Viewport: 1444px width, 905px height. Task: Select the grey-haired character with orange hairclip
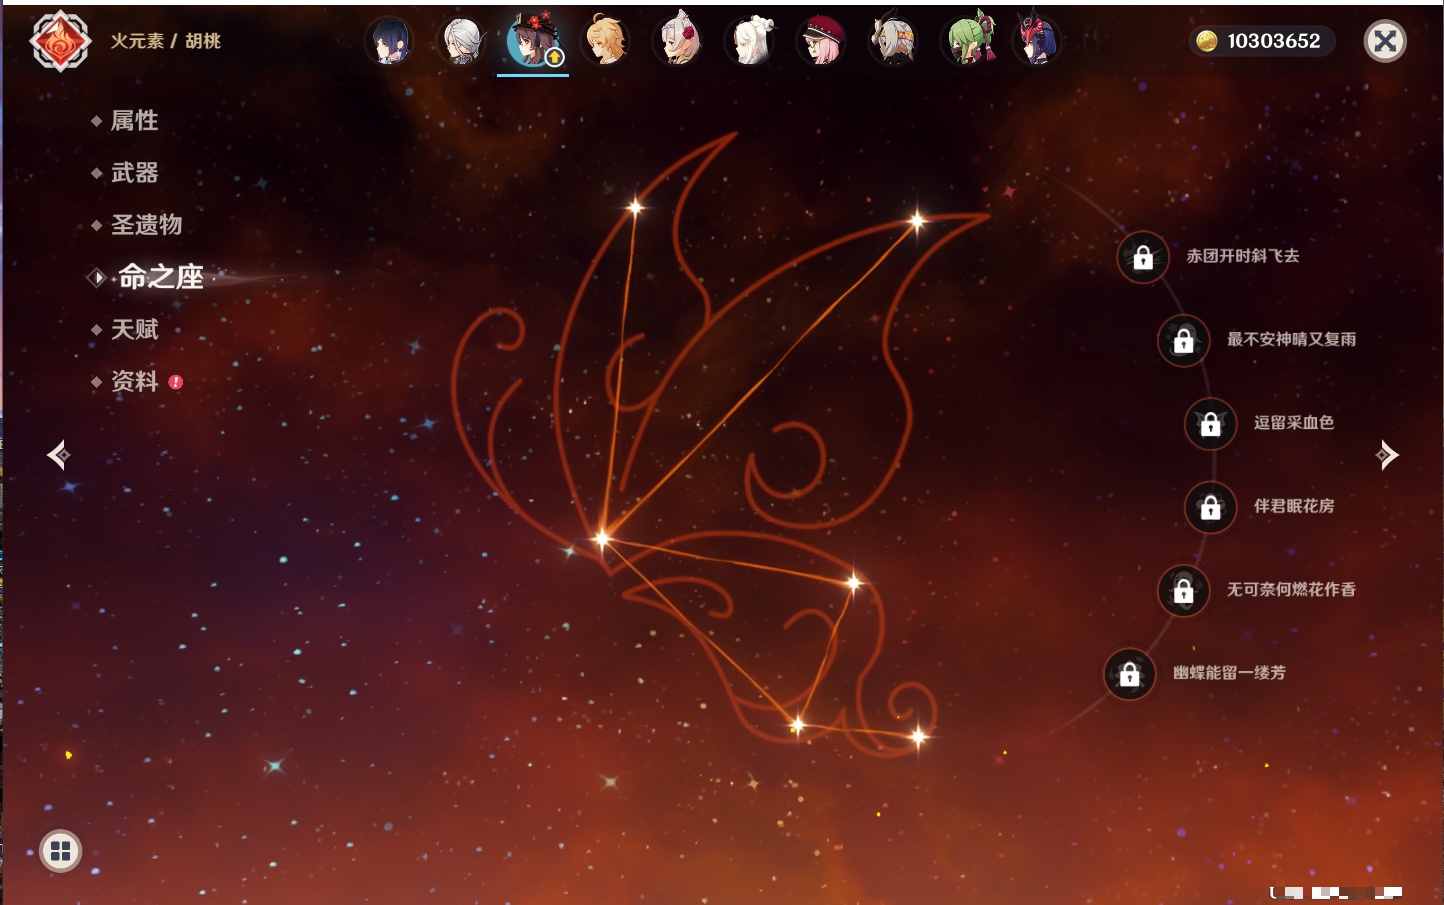pos(893,41)
